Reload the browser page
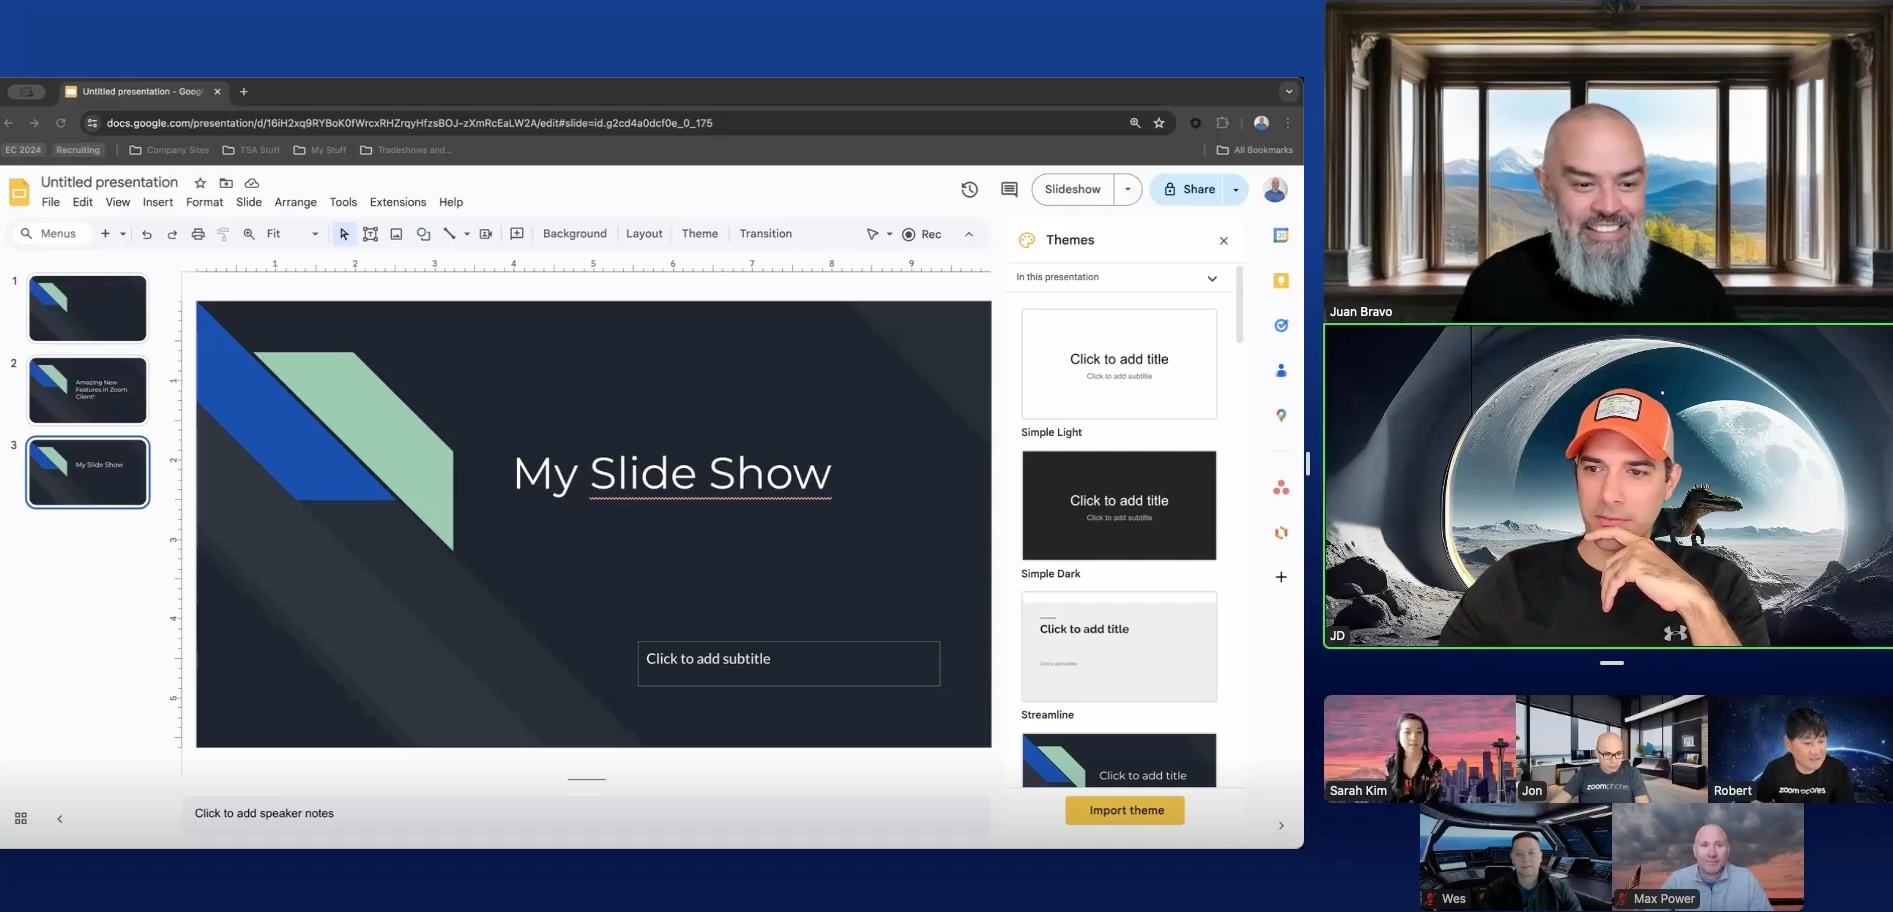This screenshot has width=1893, height=912. point(61,123)
